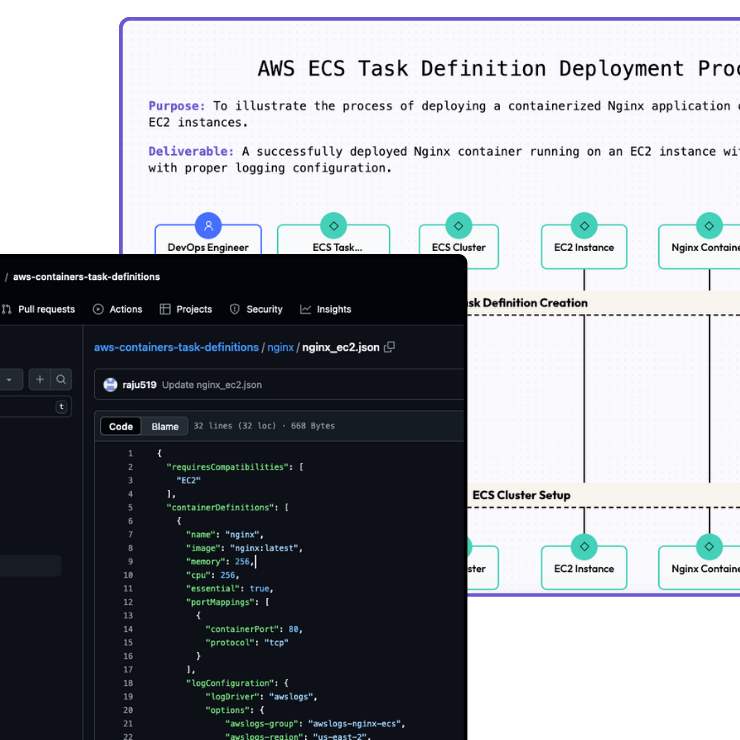Switch to the Code view
Image resolution: width=740 pixels, height=740 pixels.
pyautogui.click(x=121, y=426)
